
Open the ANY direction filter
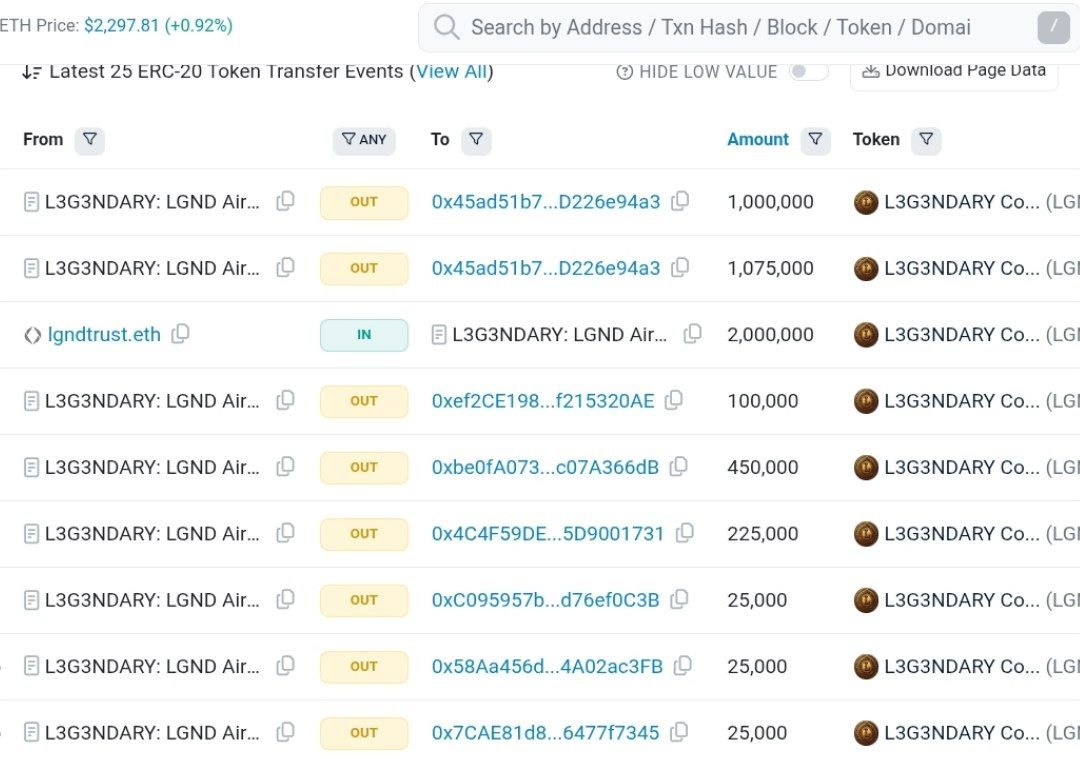click(364, 140)
